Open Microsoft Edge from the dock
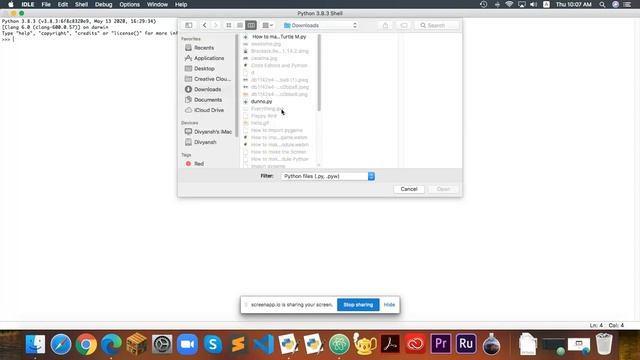 111,344
